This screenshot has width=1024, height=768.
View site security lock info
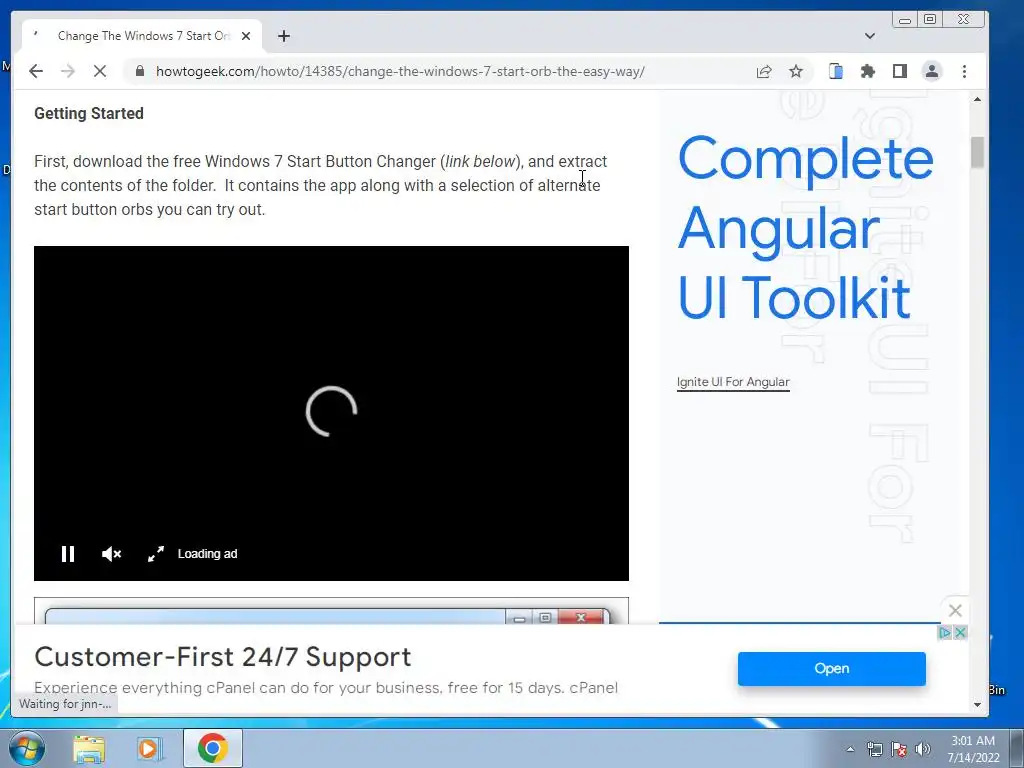tap(140, 71)
